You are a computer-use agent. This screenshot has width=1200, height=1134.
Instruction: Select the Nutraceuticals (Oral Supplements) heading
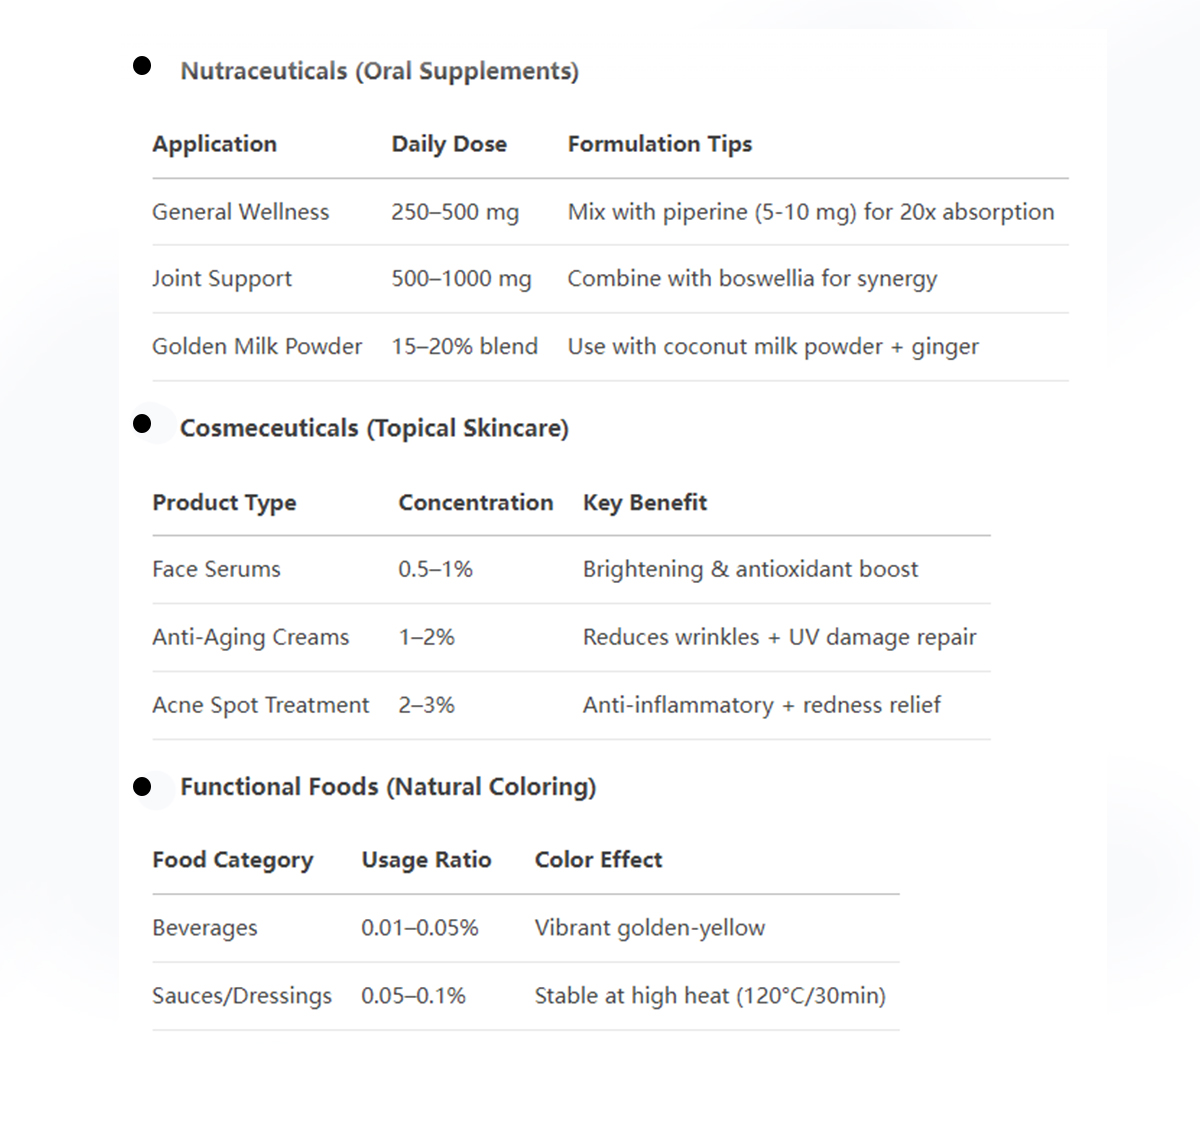tap(379, 72)
